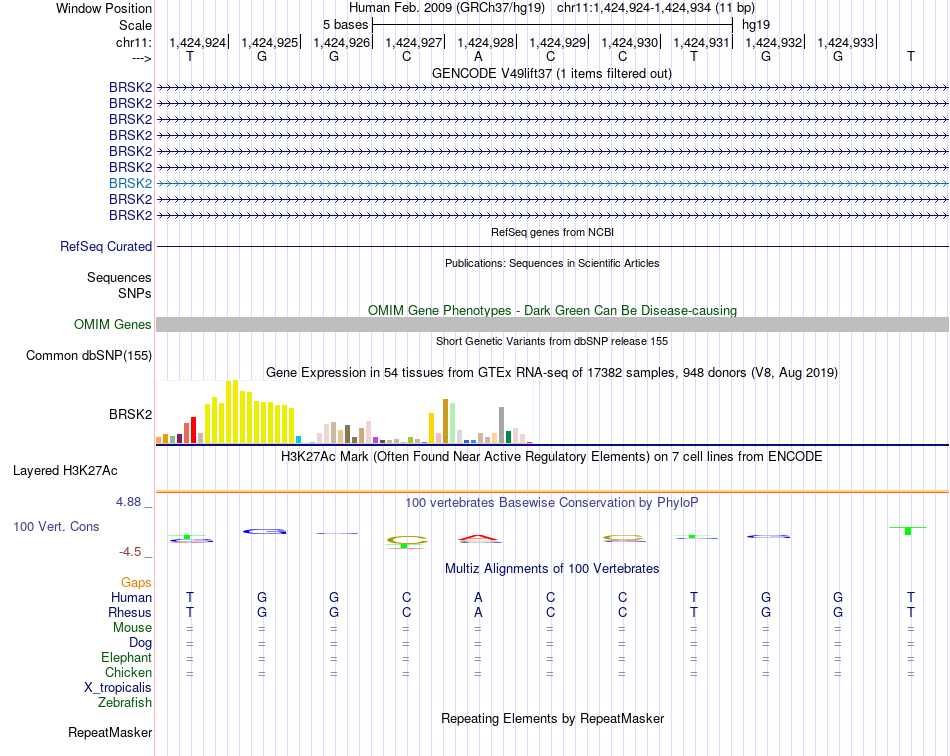Click the X_tropicalis species label

(118, 688)
